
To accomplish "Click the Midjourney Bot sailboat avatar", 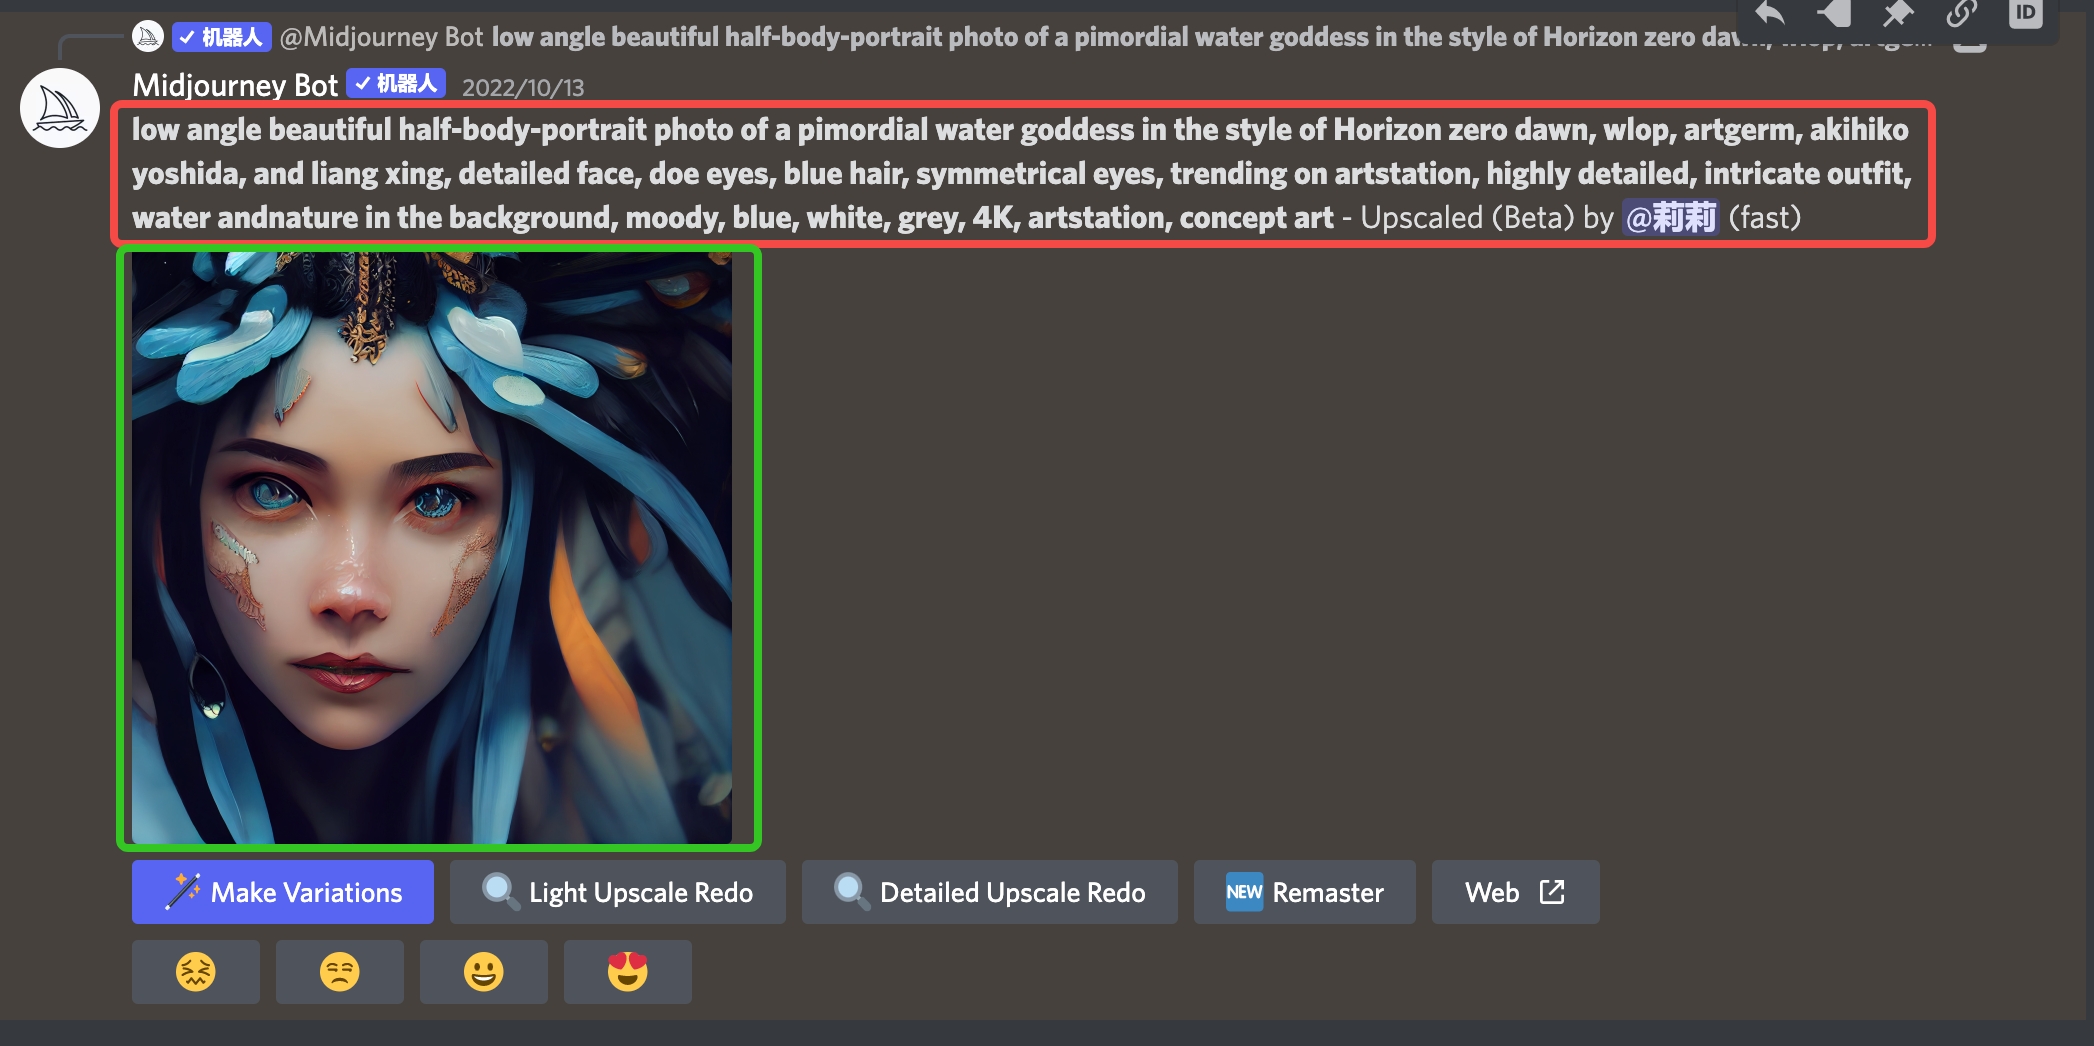I will coord(60,108).
